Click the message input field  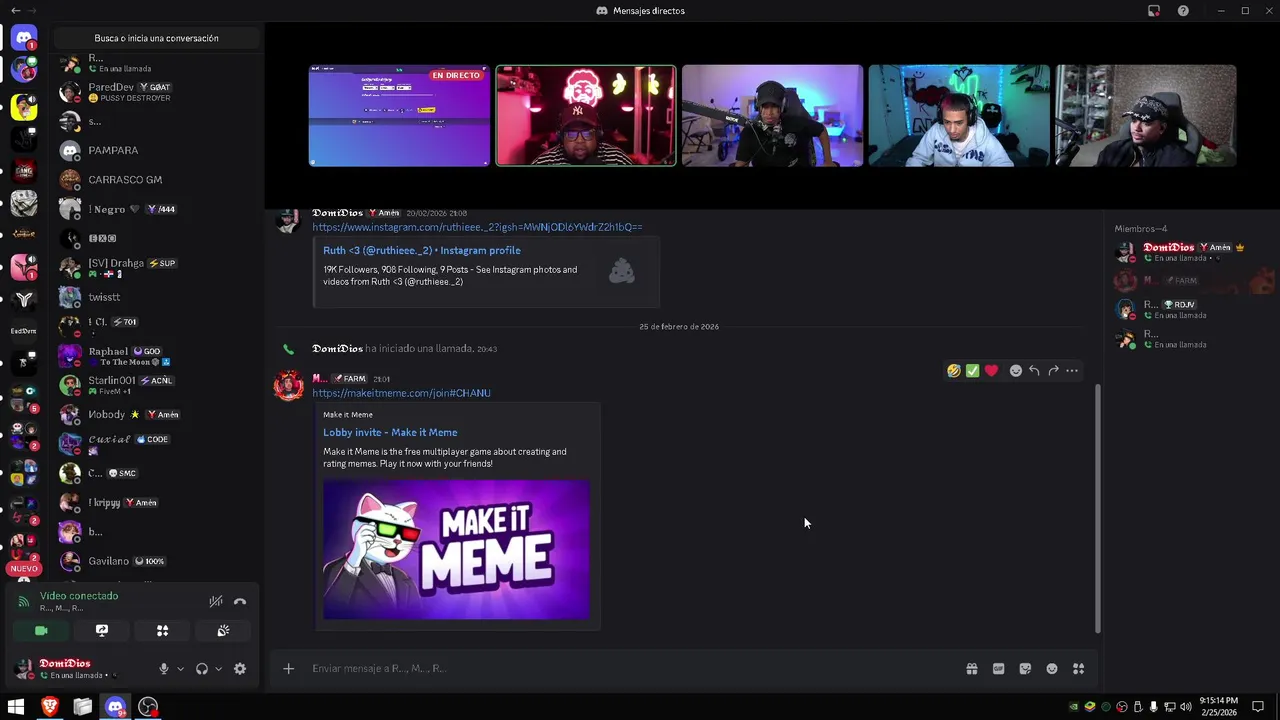click(630, 669)
